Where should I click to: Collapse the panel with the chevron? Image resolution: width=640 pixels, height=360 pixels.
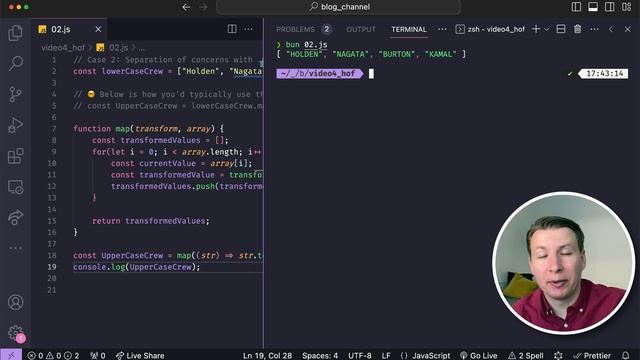[611, 29]
